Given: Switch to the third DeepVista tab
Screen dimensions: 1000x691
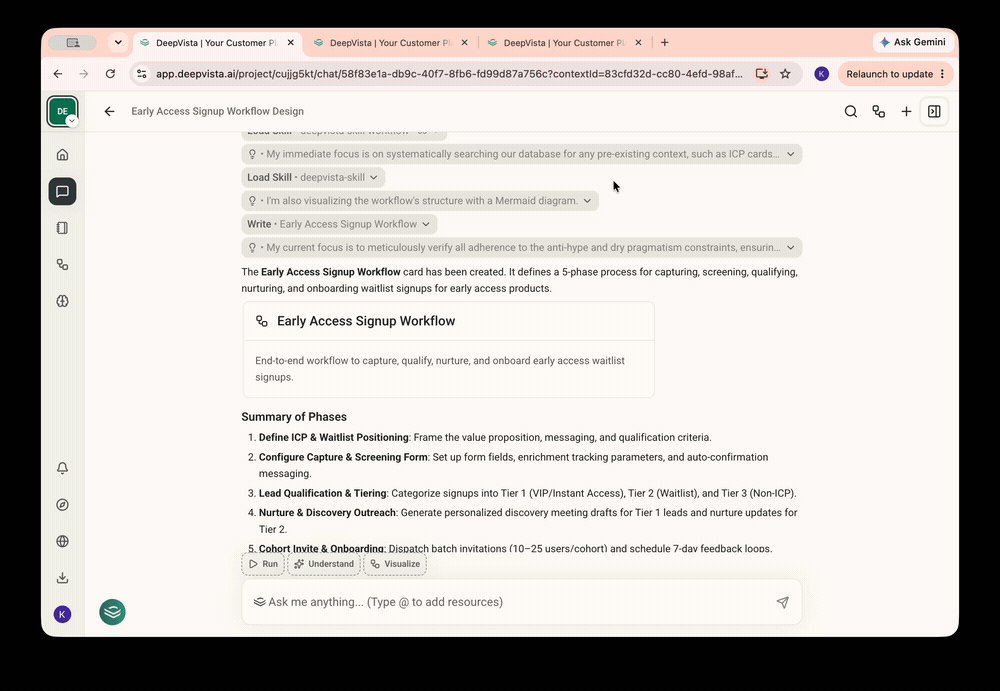Looking at the screenshot, I should 564,43.
